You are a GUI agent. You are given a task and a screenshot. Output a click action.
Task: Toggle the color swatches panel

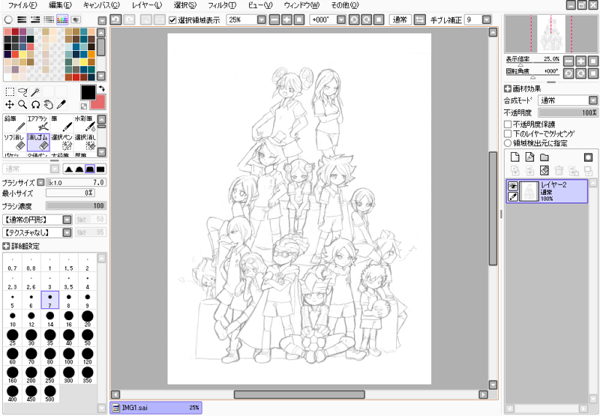[62, 20]
